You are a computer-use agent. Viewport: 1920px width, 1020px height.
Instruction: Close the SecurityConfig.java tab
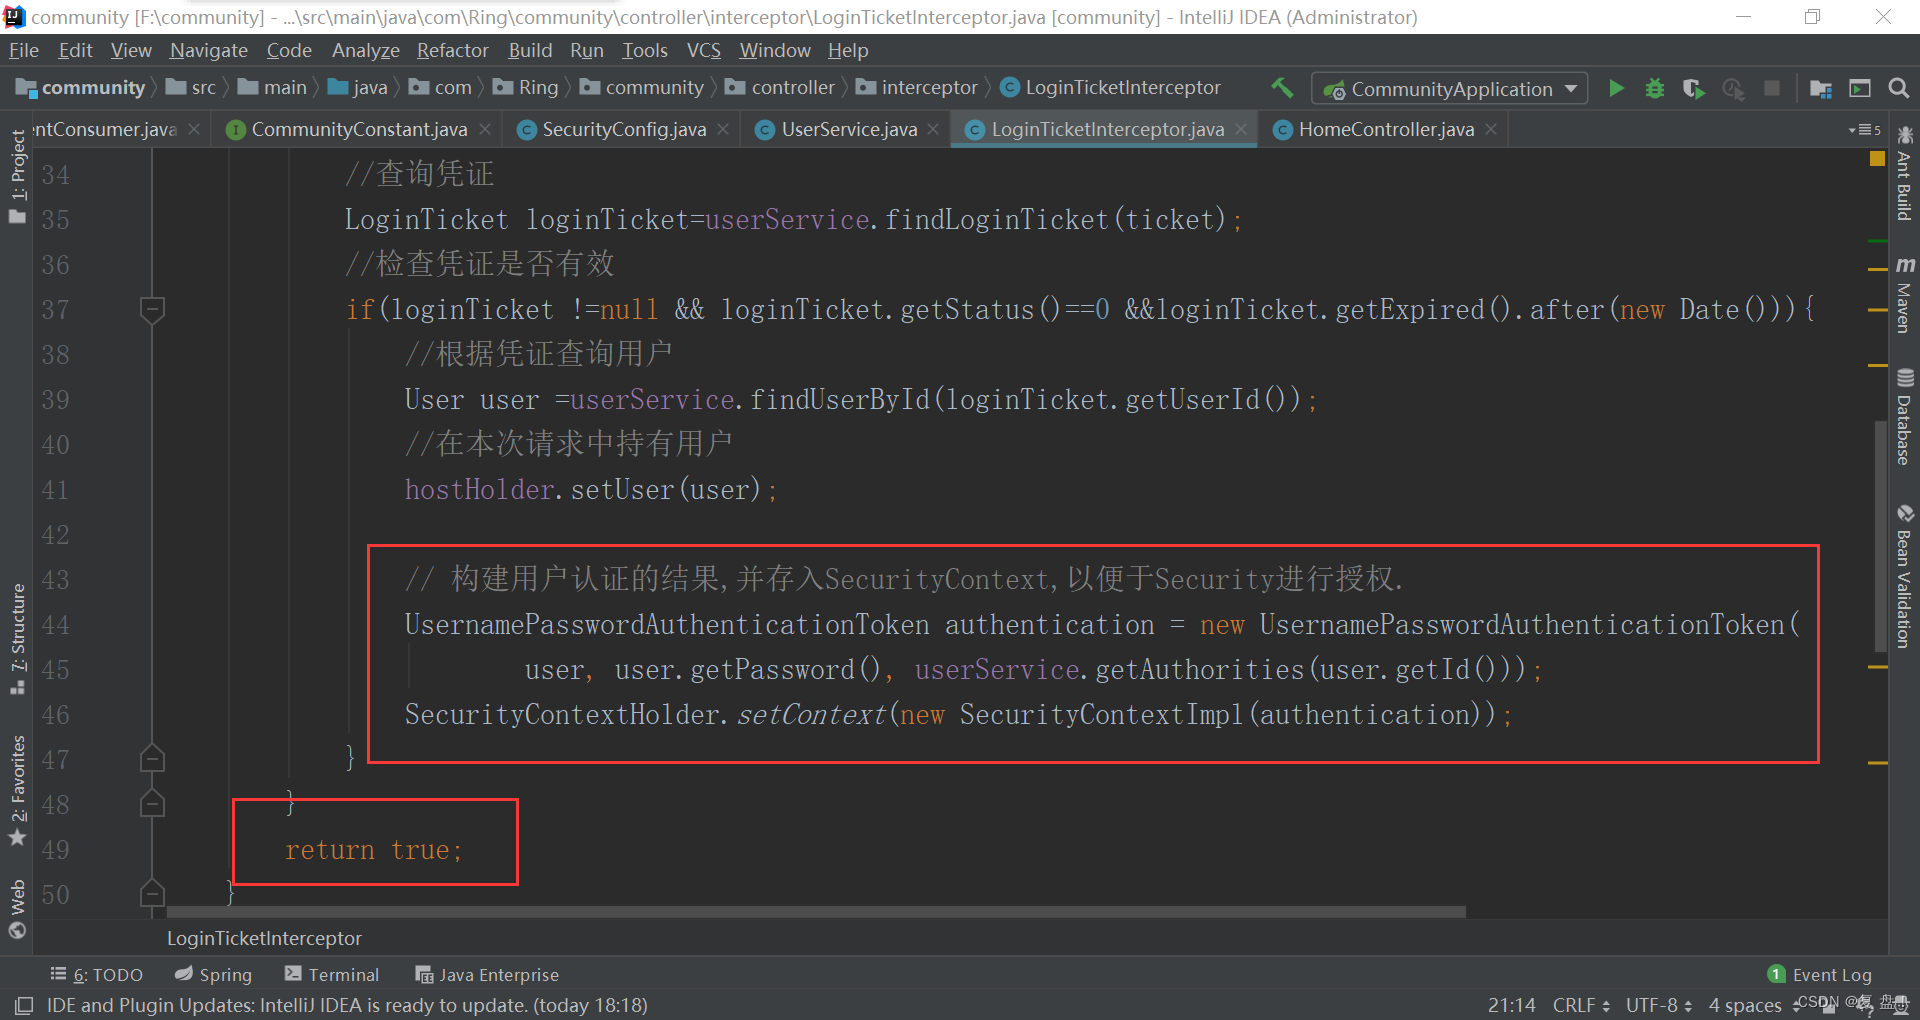pyautogui.click(x=723, y=129)
